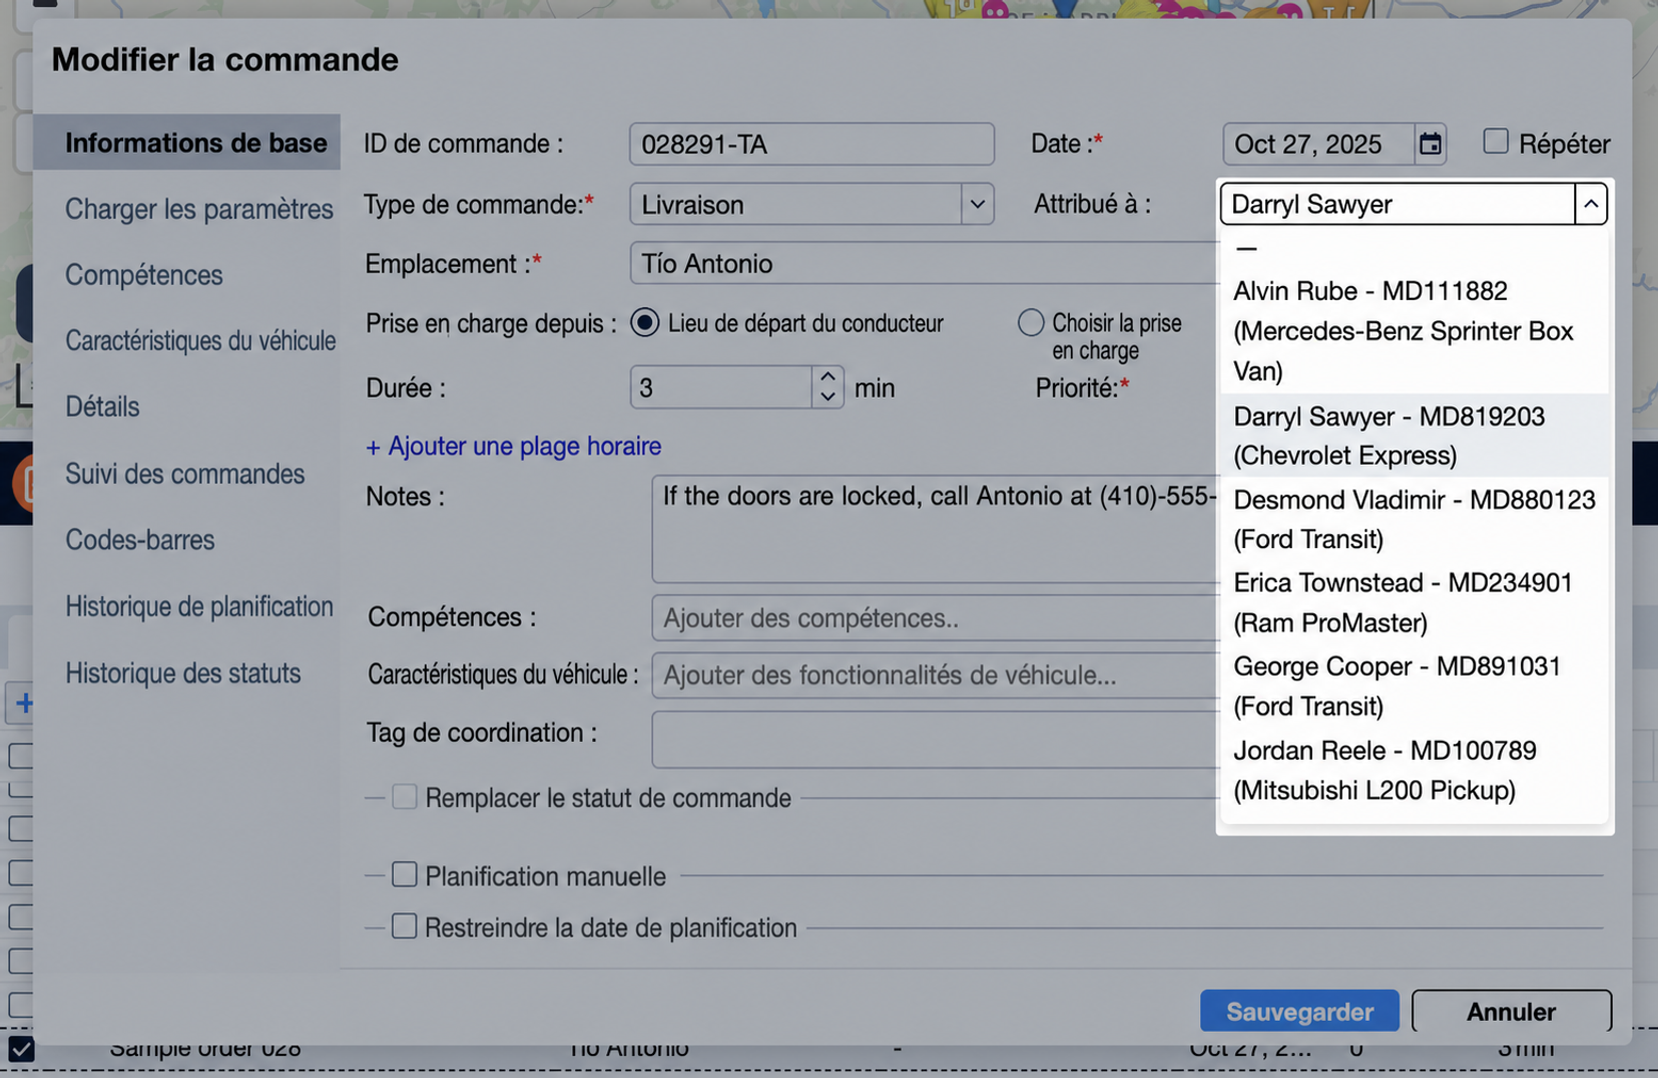Open Suivi des commandes tab
Viewport: 1658px width, 1078px height.
pos(185,474)
